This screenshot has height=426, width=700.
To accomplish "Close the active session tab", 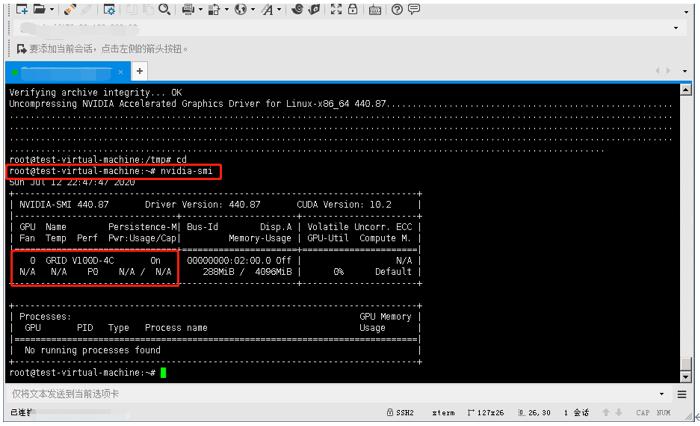I will pyautogui.click(x=121, y=71).
